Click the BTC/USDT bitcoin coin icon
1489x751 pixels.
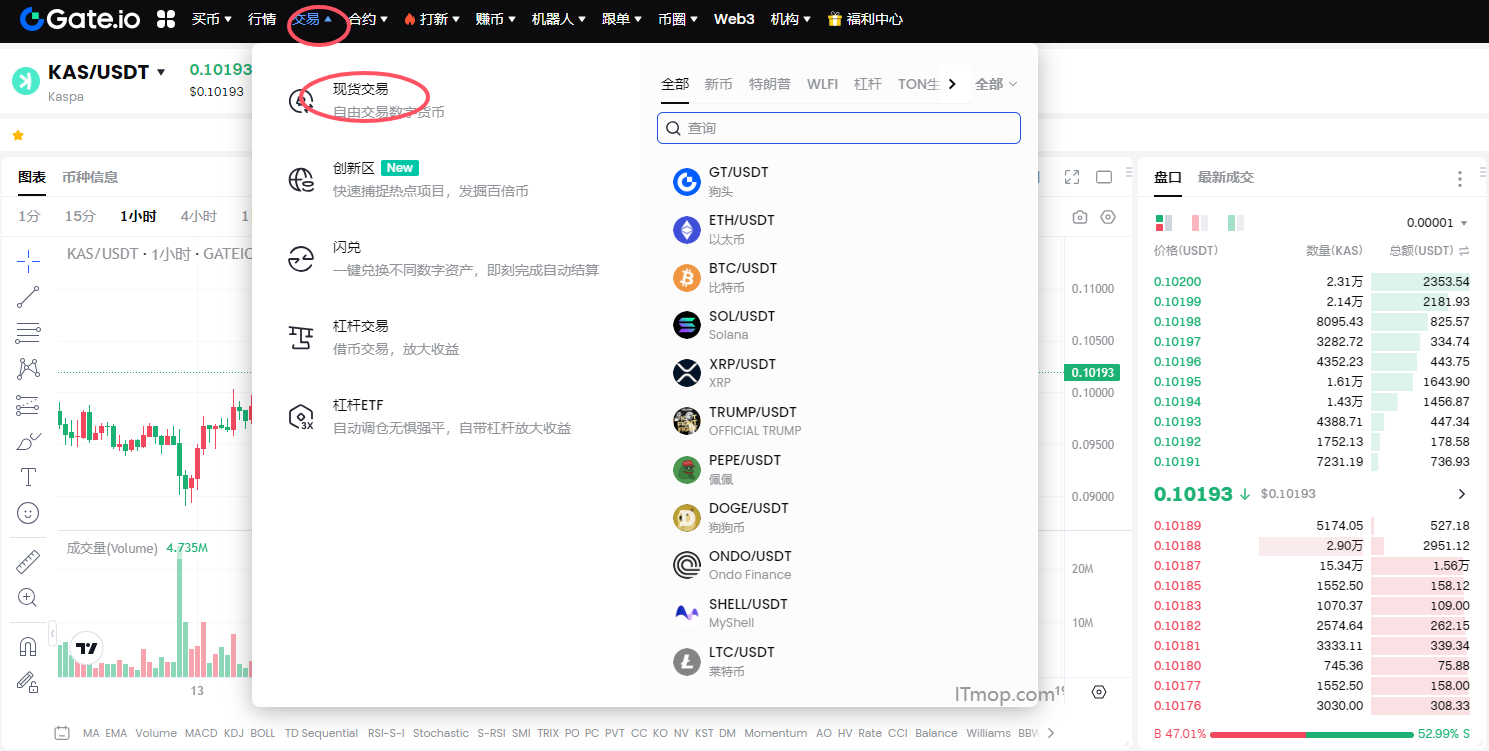click(687, 278)
